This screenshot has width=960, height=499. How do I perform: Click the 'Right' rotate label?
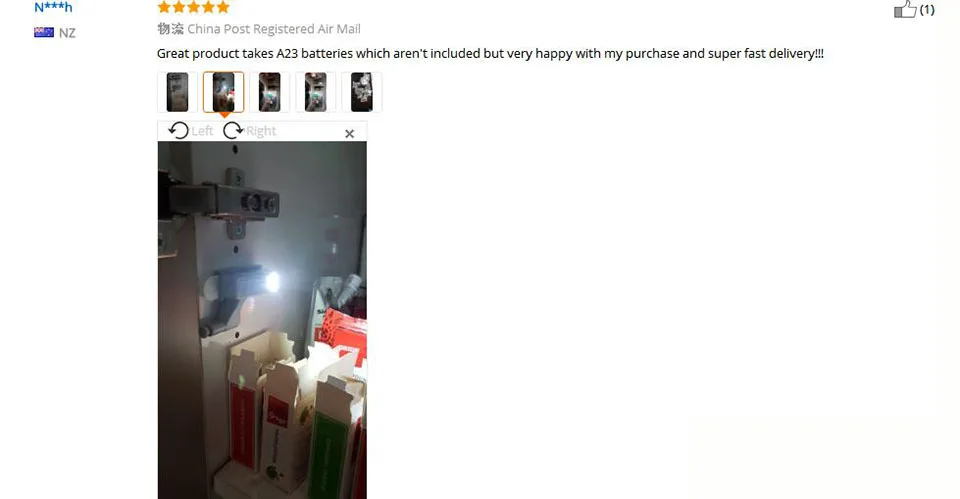coord(261,131)
